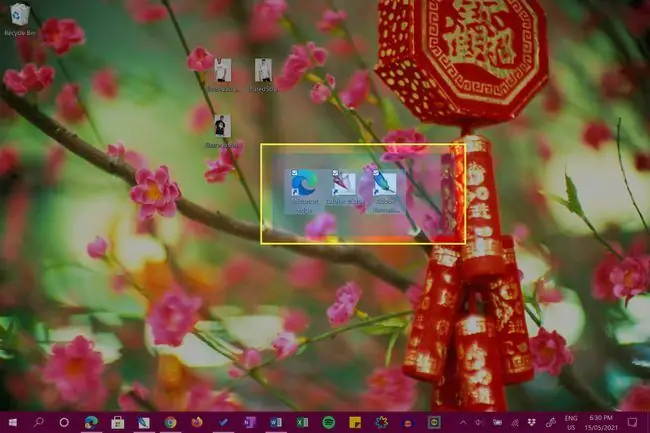Switch input language via ENG US
The image size is (650, 433).
click(571, 423)
